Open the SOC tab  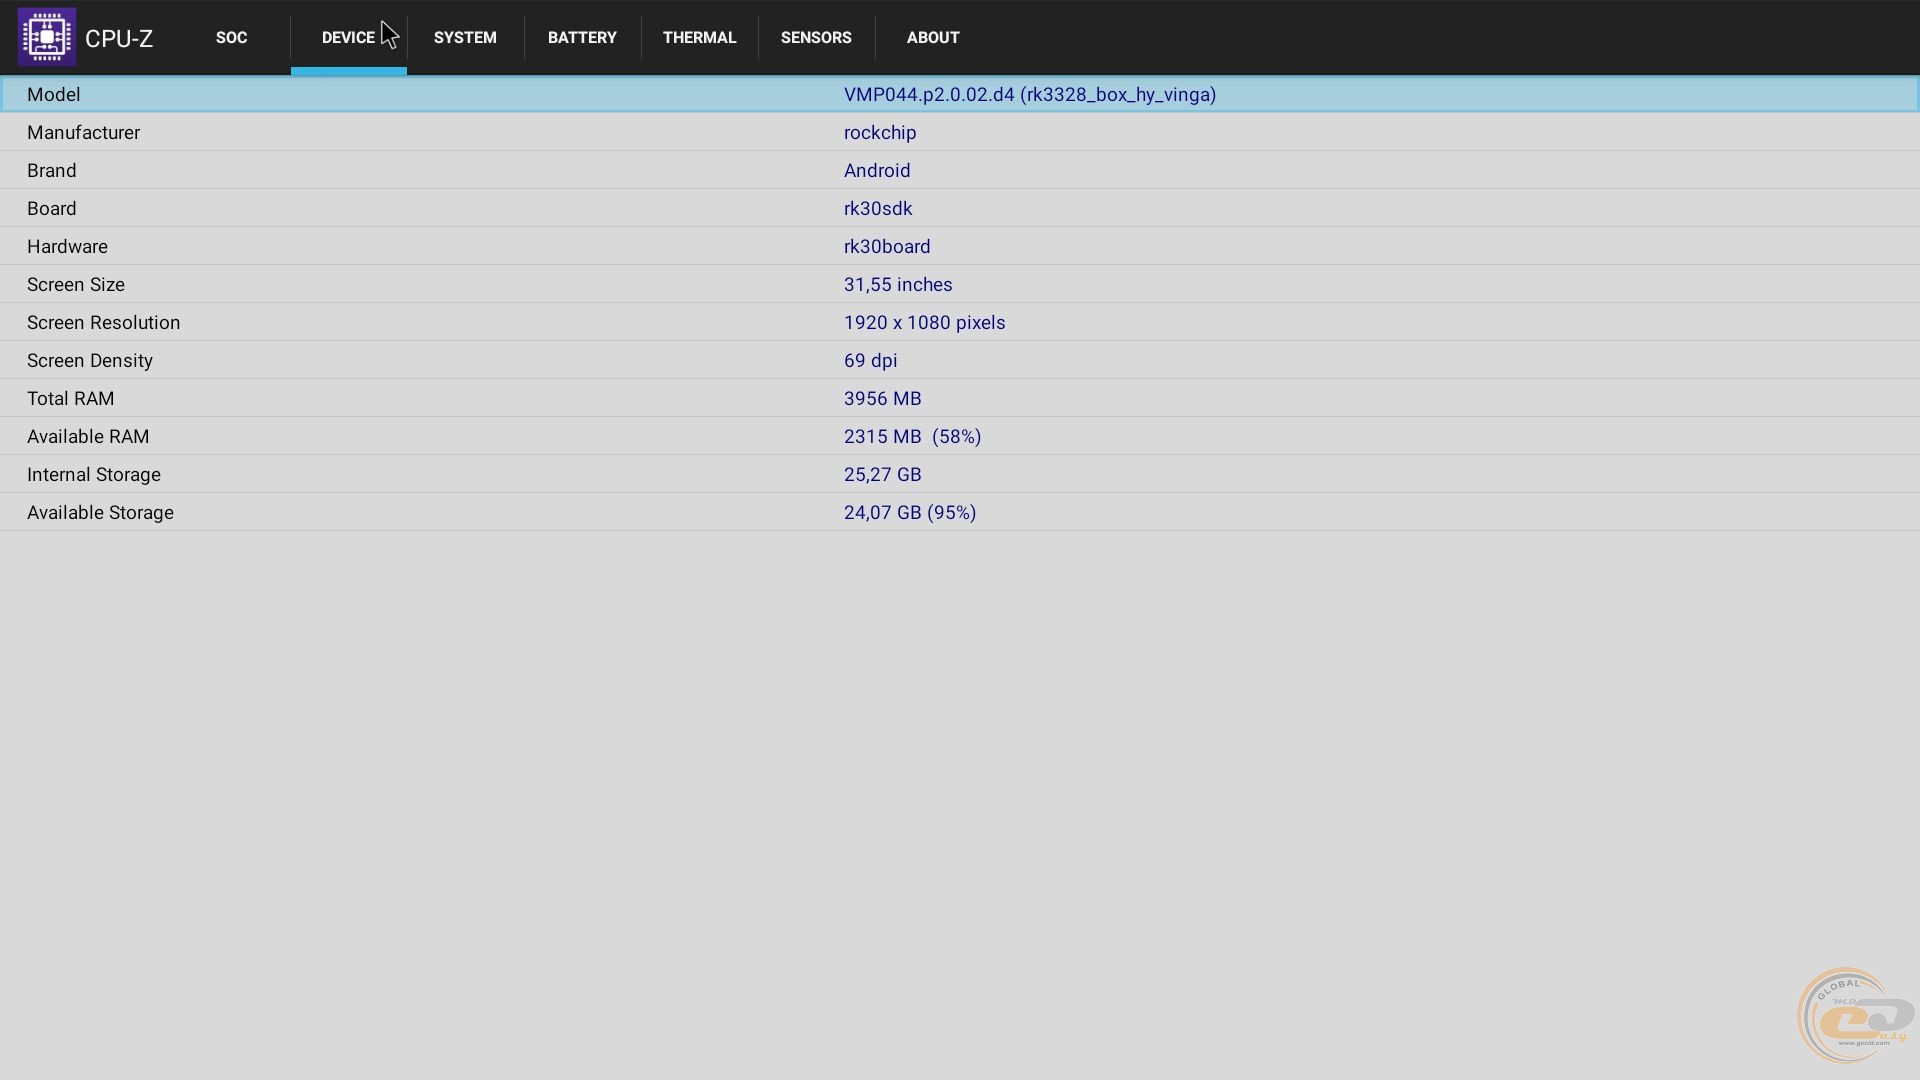[231, 37]
